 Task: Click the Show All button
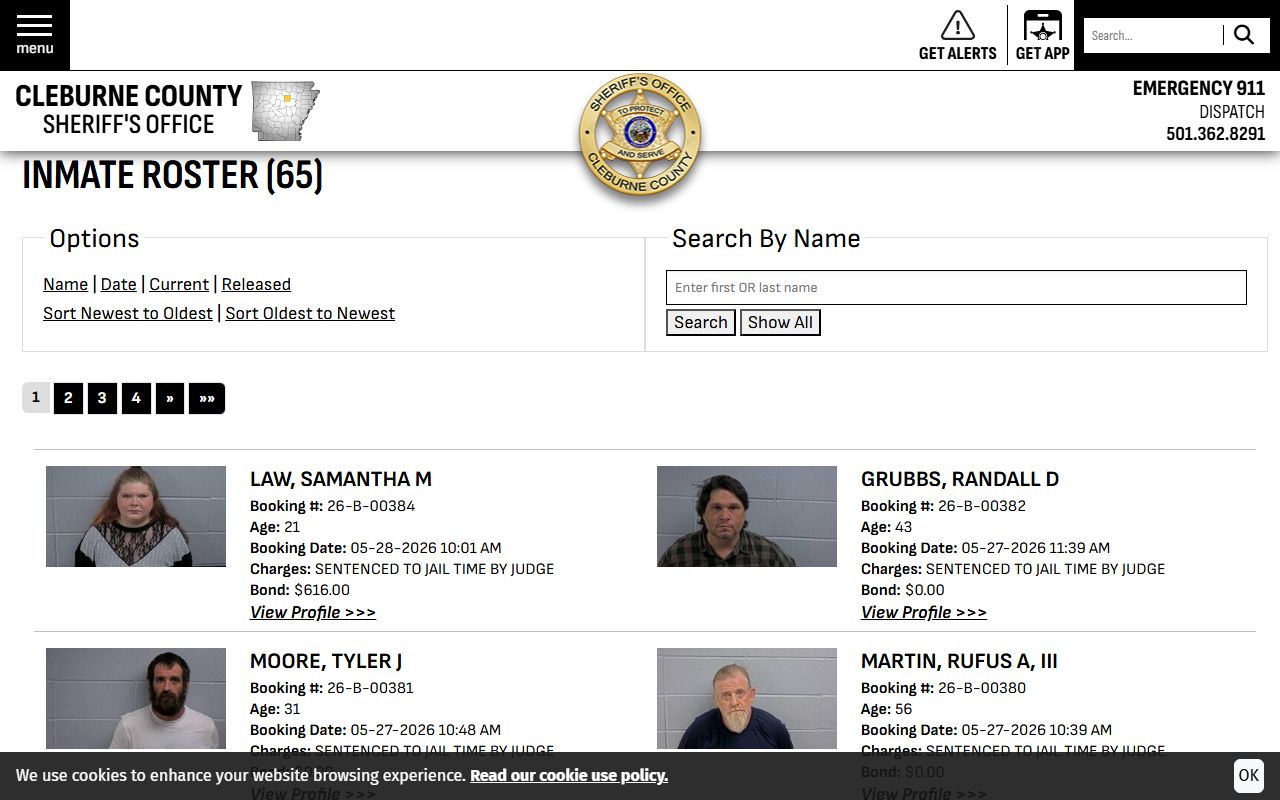click(x=780, y=322)
